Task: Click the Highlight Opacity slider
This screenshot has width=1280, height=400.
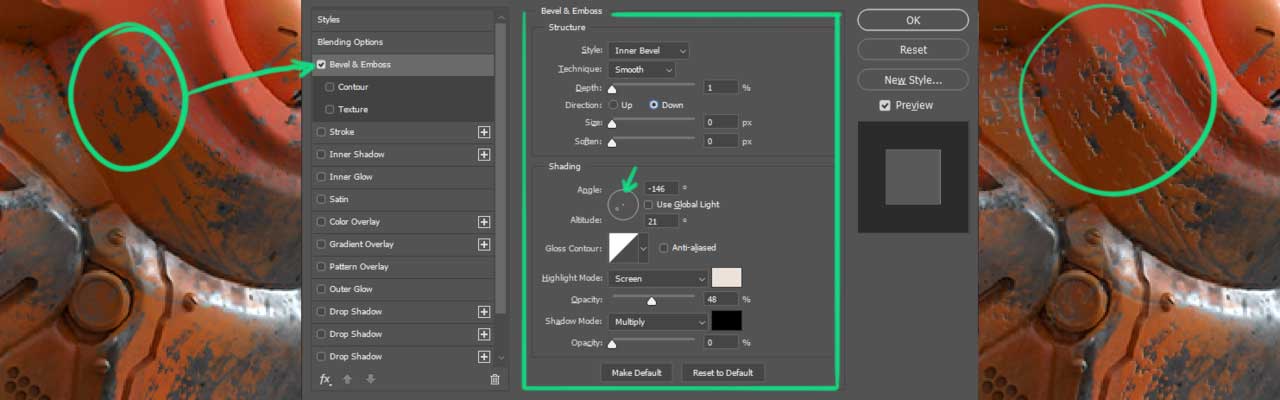Action: [x=652, y=295]
